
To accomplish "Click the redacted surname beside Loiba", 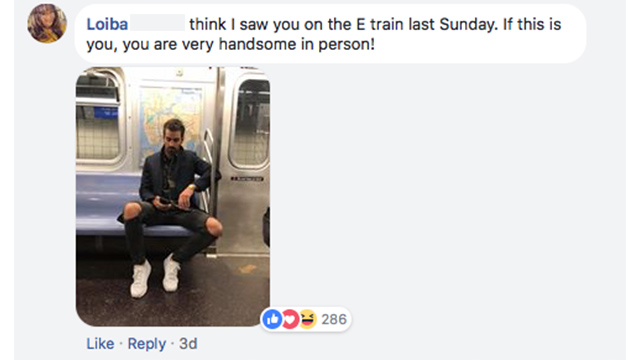I will coord(158,23).
